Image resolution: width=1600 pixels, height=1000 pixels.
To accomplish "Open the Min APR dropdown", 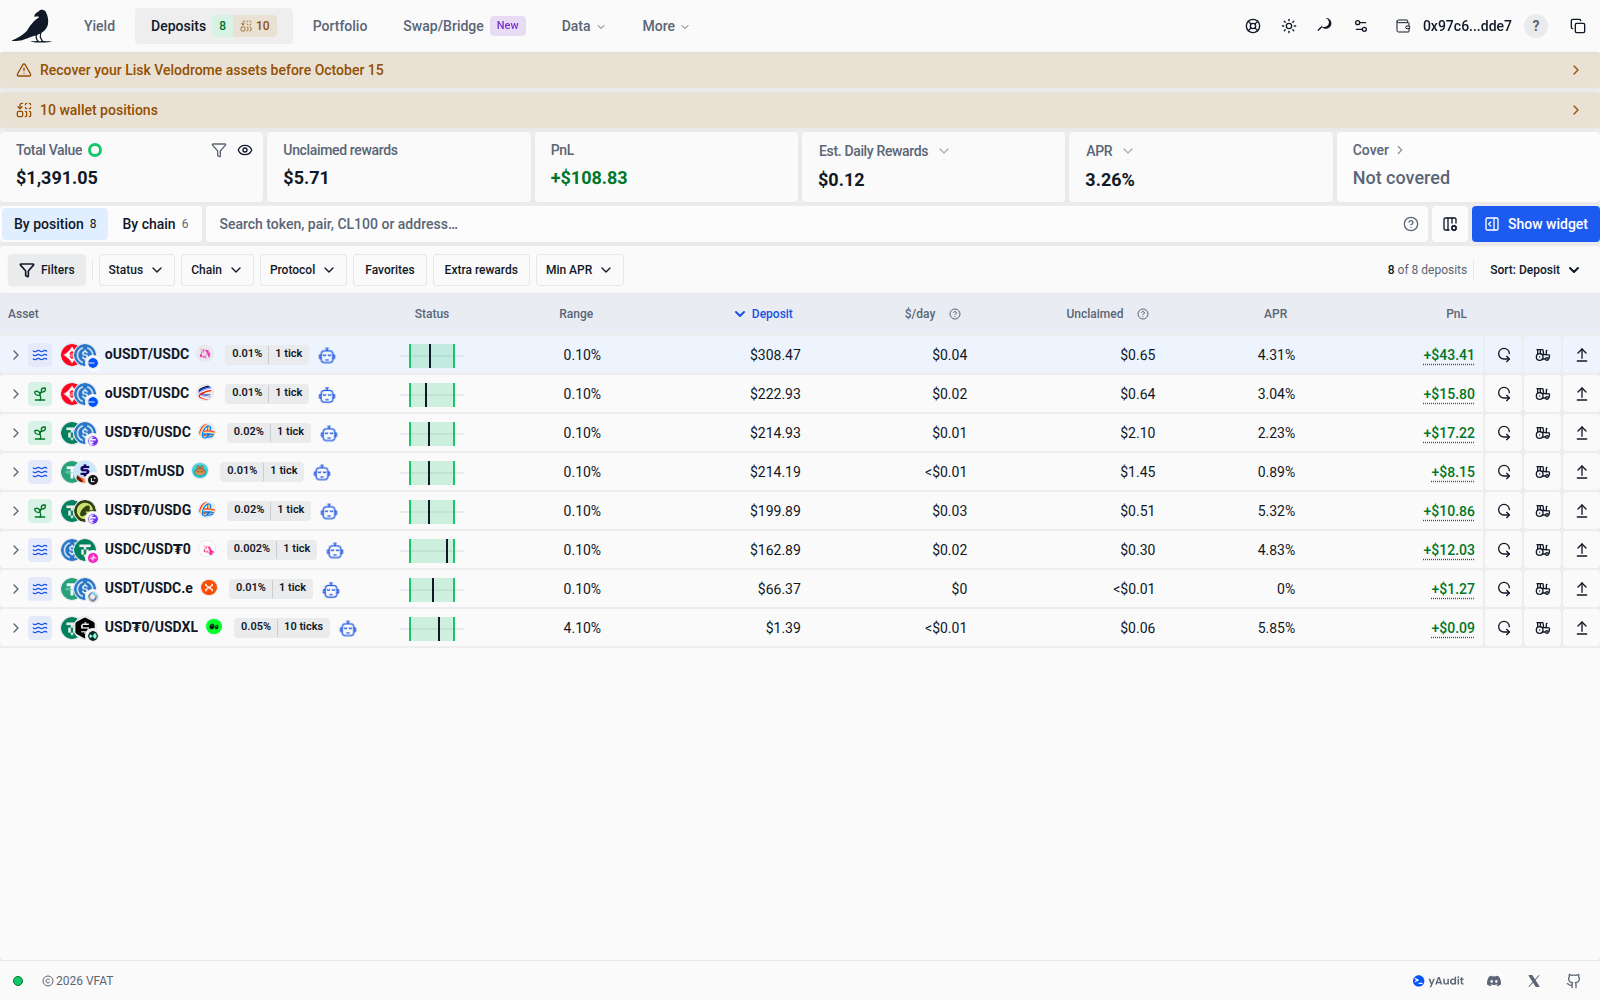I will point(579,270).
